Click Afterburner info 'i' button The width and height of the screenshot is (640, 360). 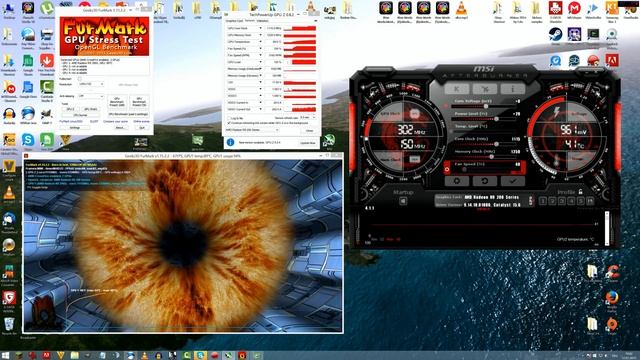tap(513, 88)
